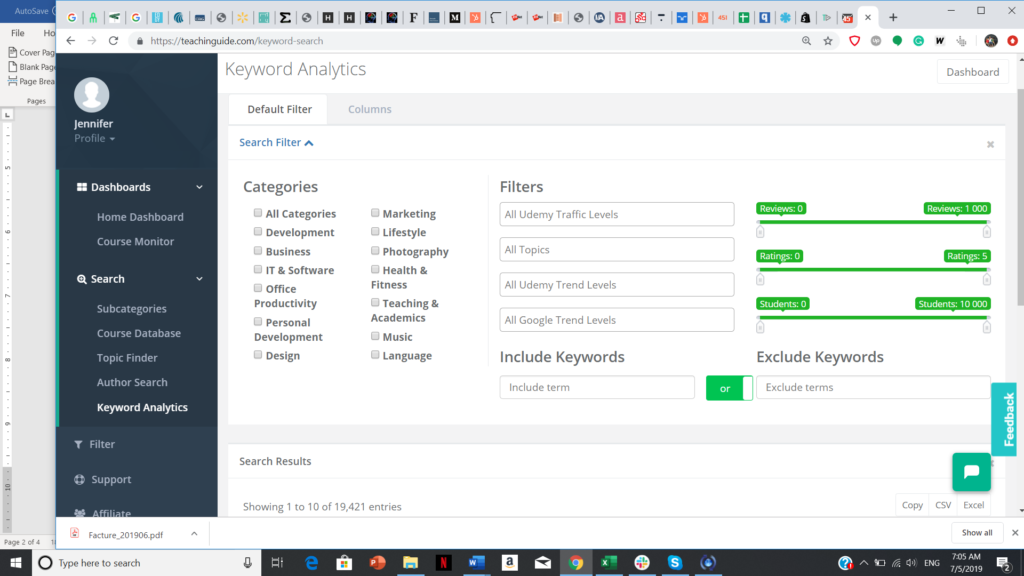Click the Dashboard button top right
The width and height of the screenshot is (1024, 576).
[x=972, y=72]
